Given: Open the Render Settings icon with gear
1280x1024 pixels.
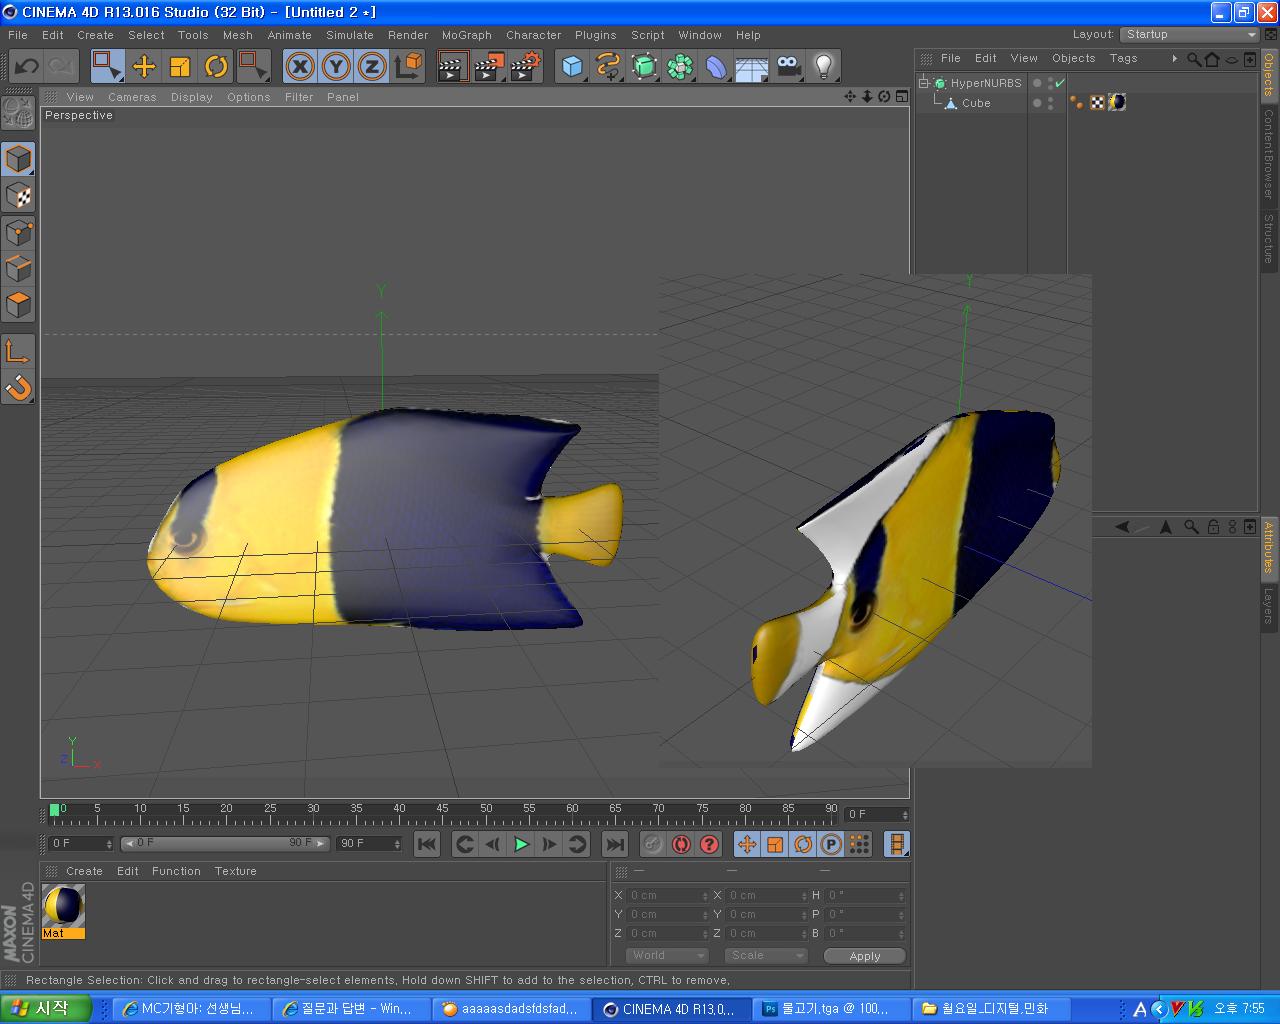Looking at the screenshot, I should click(x=526, y=67).
